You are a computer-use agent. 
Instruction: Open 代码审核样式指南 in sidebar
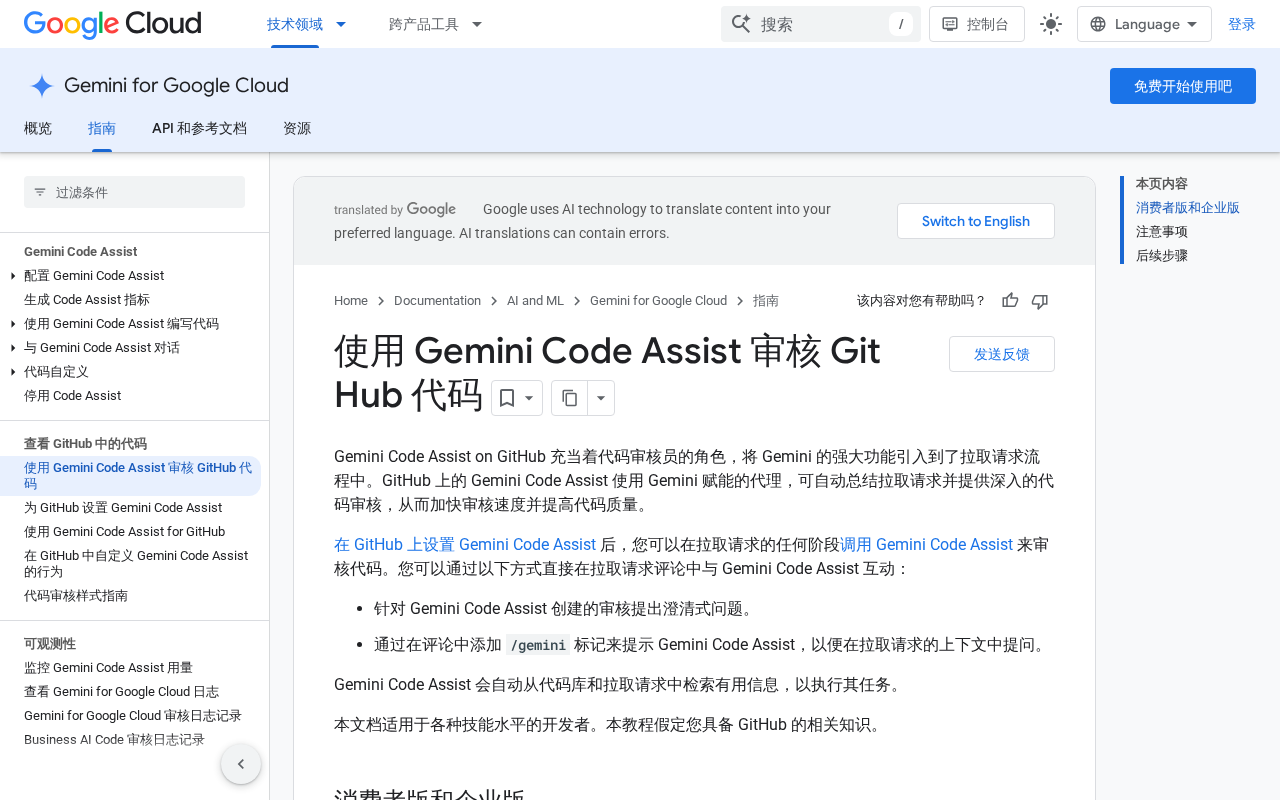click(76, 596)
